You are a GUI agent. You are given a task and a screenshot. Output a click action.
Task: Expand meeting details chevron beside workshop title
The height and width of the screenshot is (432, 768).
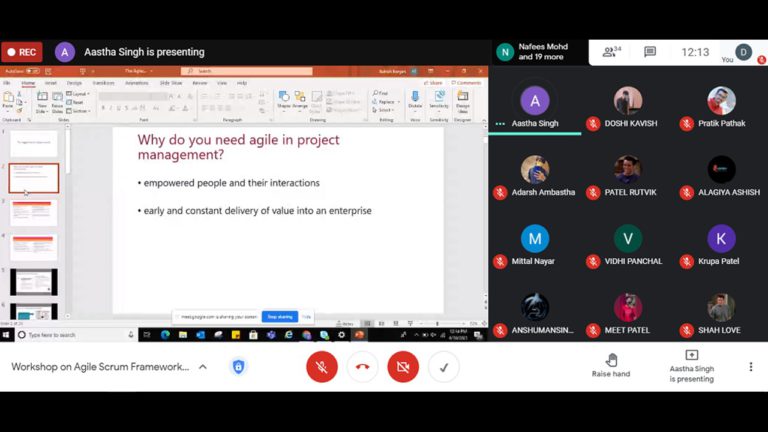(203, 367)
